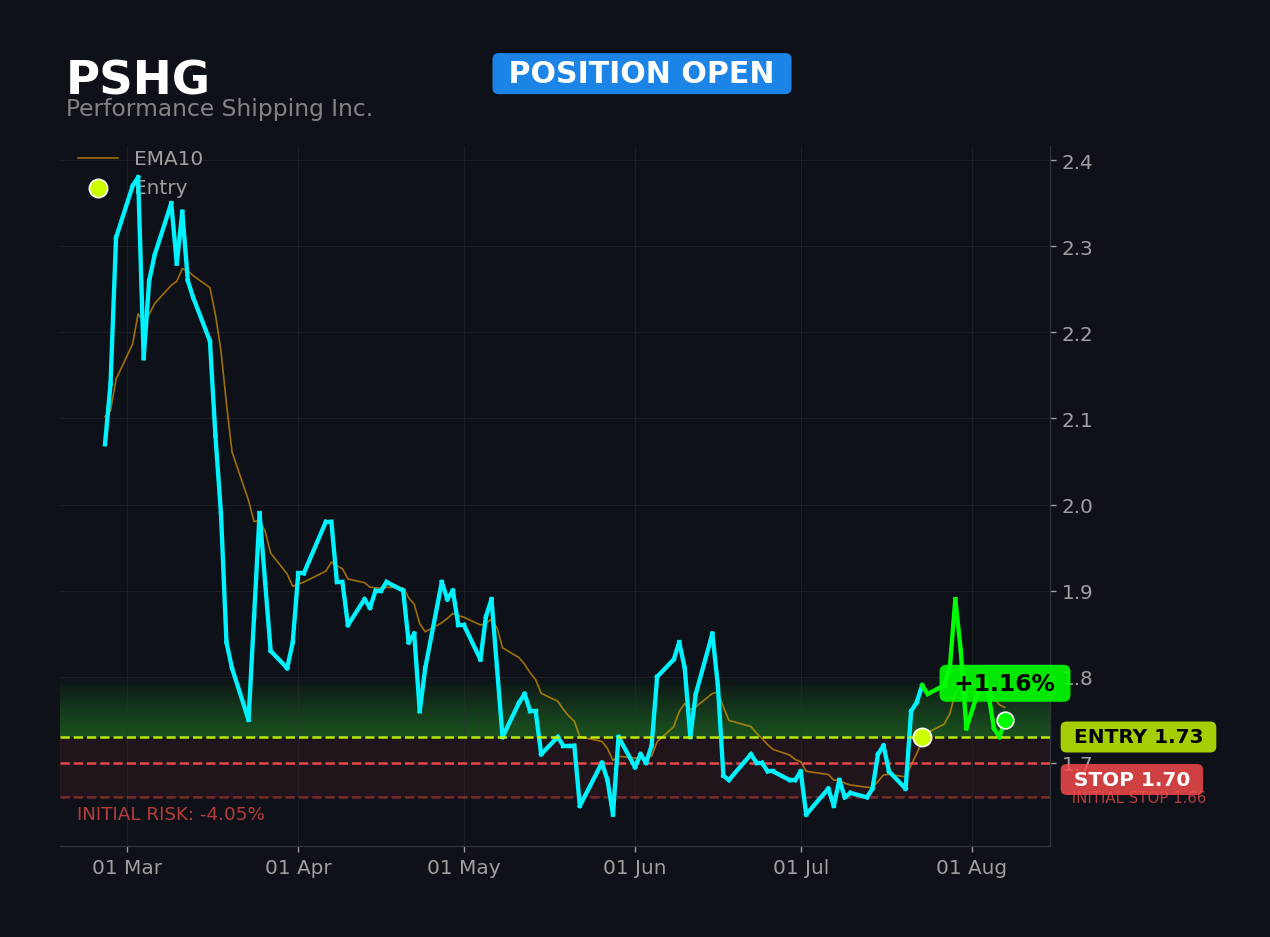Click the 2.0 price axis label

[1078, 506]
